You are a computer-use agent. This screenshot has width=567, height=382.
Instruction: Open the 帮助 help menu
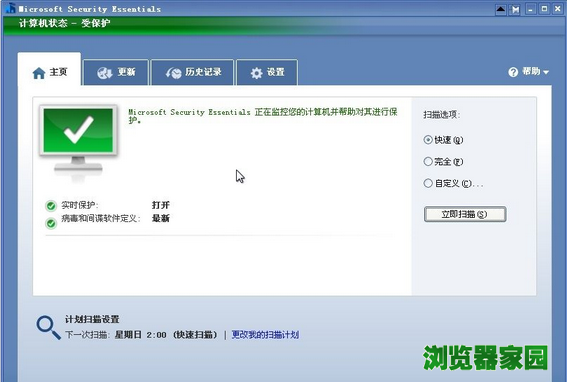[x=528, y=72]
